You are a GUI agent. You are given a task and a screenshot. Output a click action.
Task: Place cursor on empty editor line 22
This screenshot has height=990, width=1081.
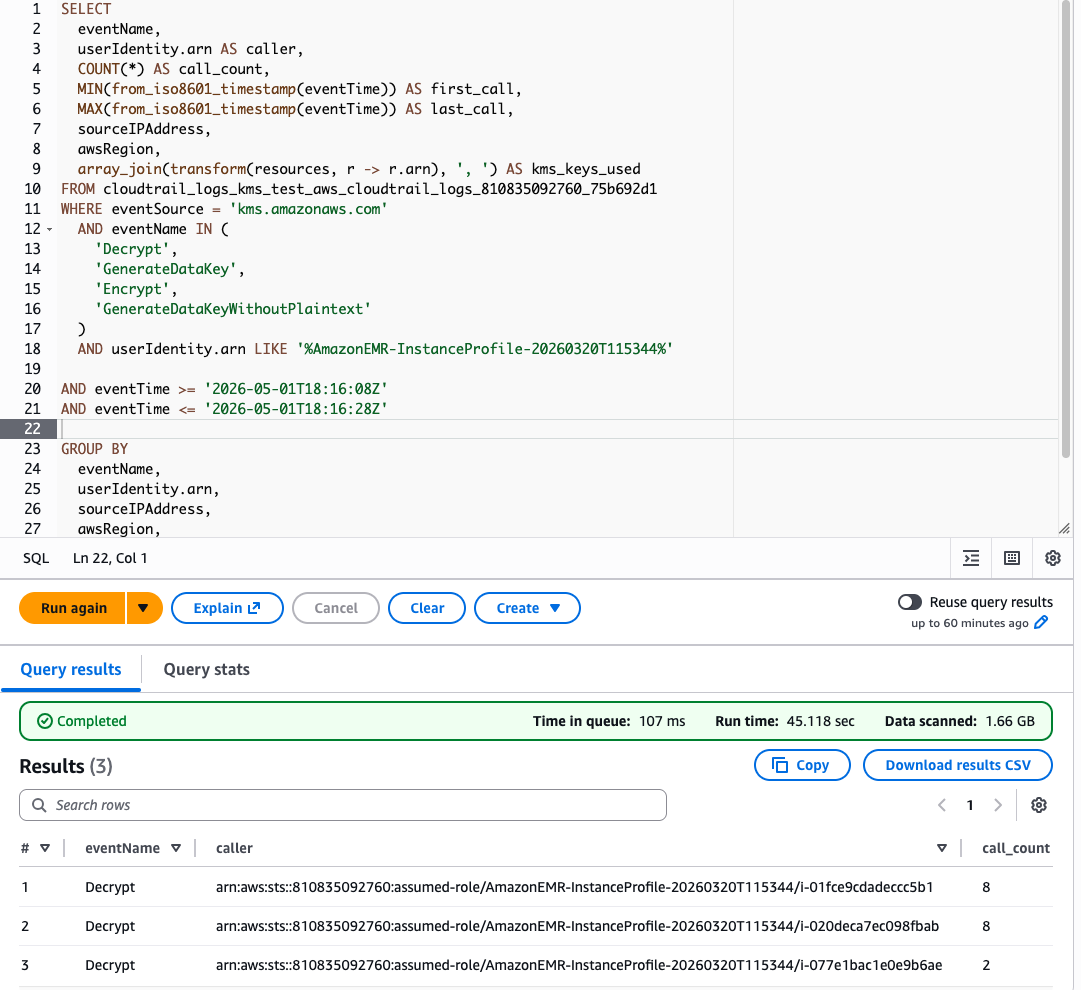pos(558,429)
